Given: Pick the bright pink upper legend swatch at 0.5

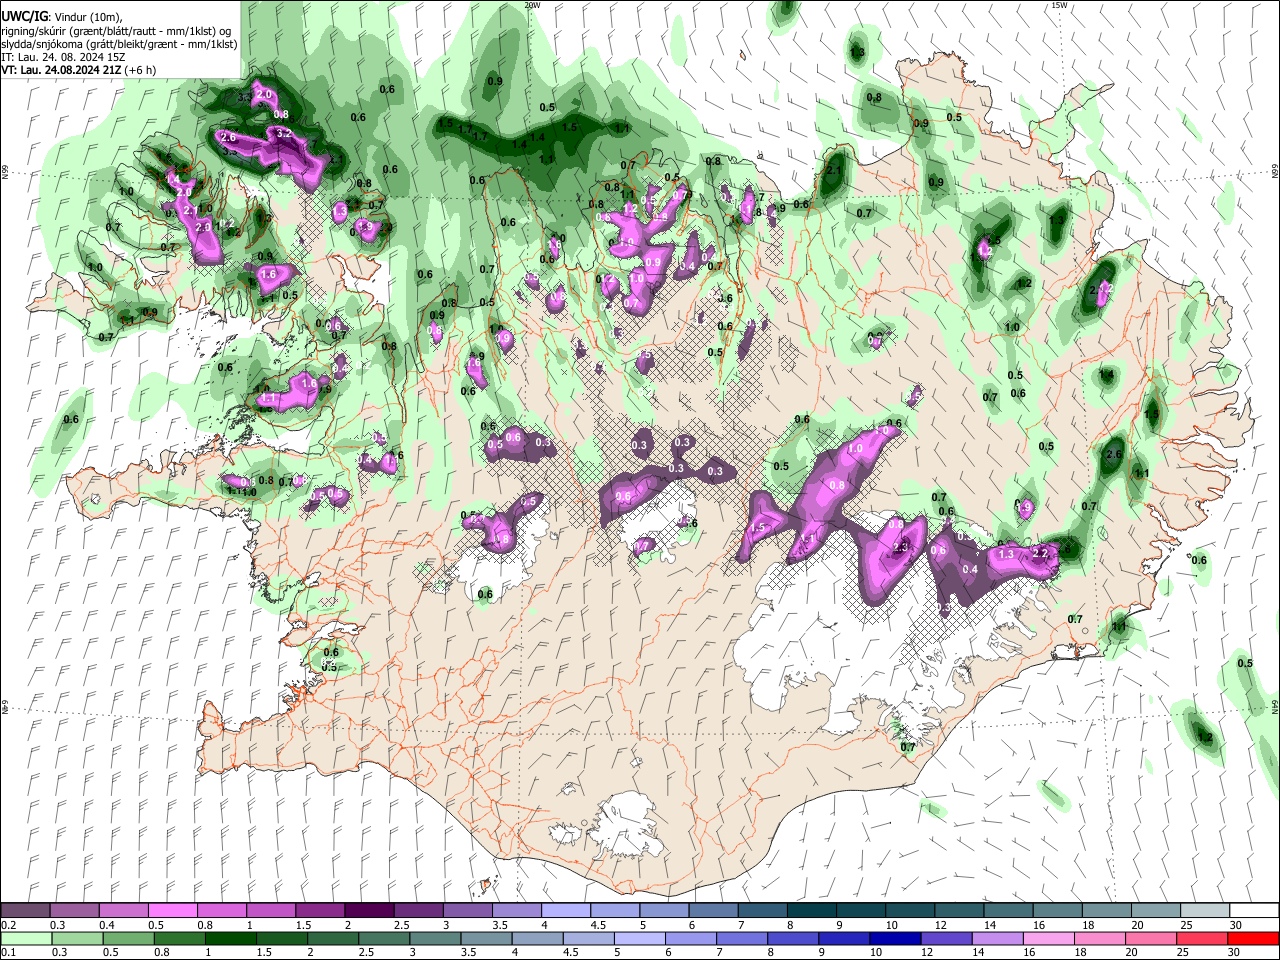Looking at the screenshot, I should (x=173, y=911).
